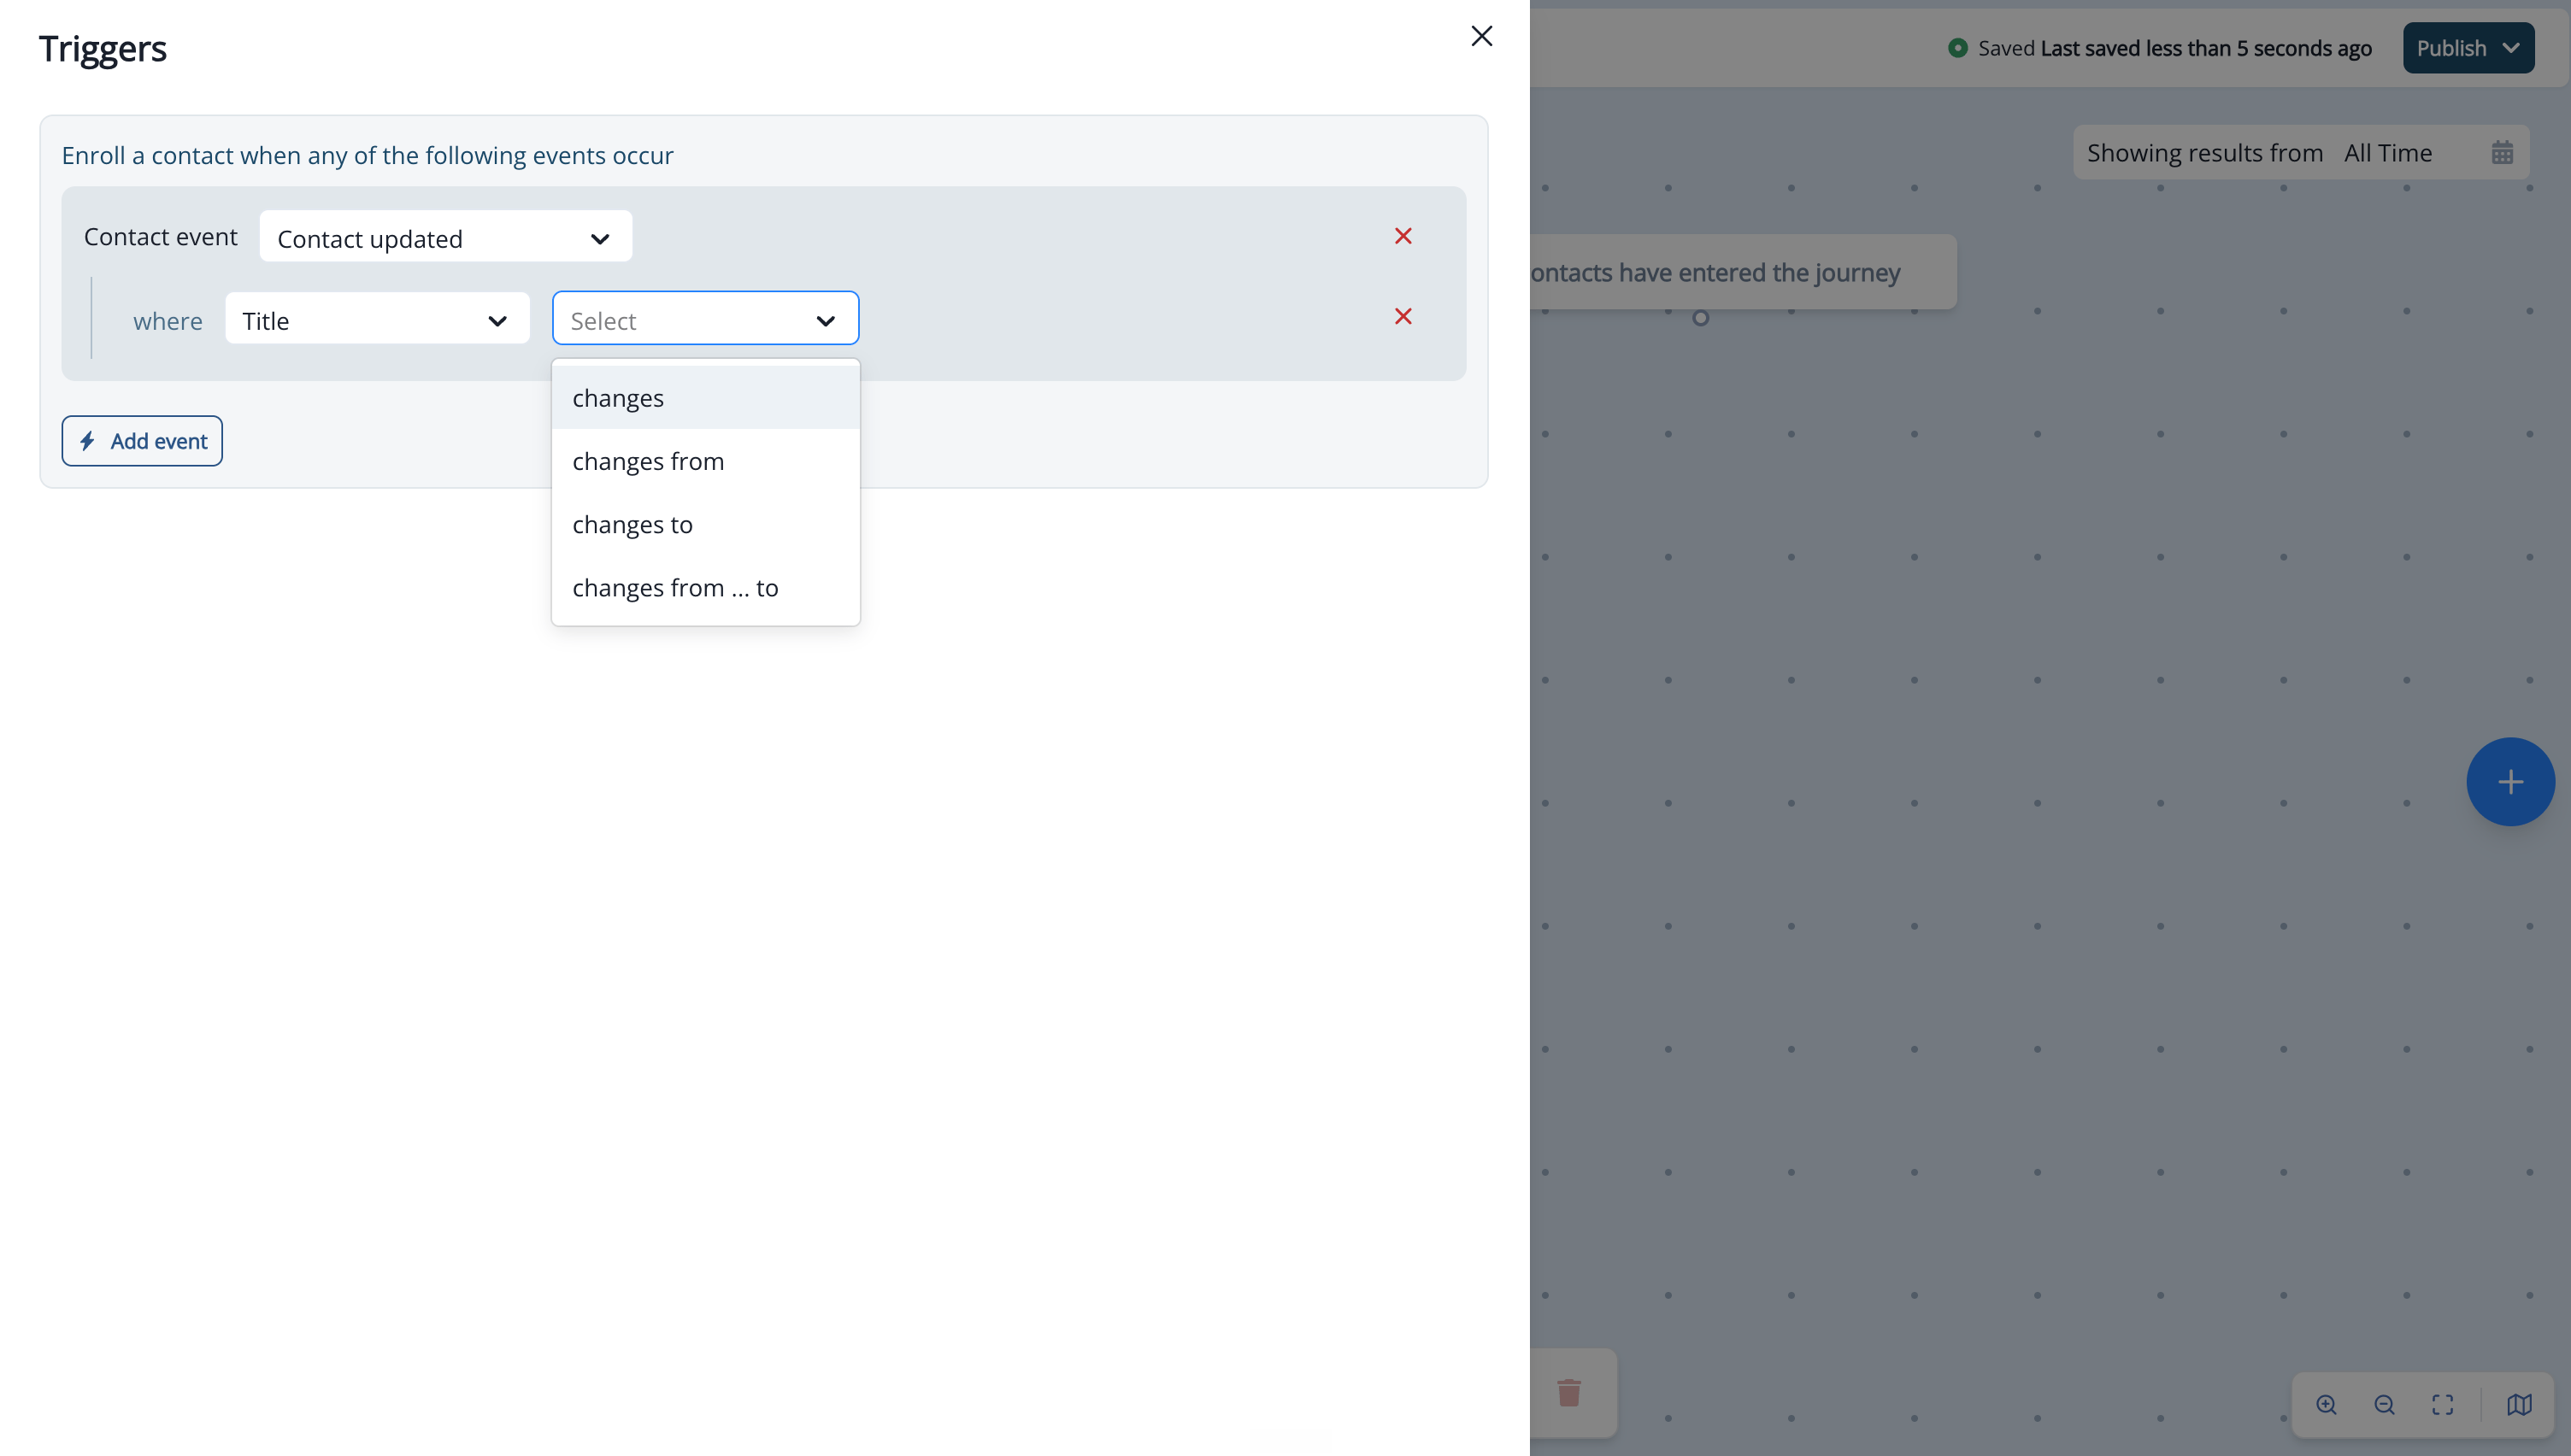
Task: Click the green saved status indicator
Action: [1958, 48]
